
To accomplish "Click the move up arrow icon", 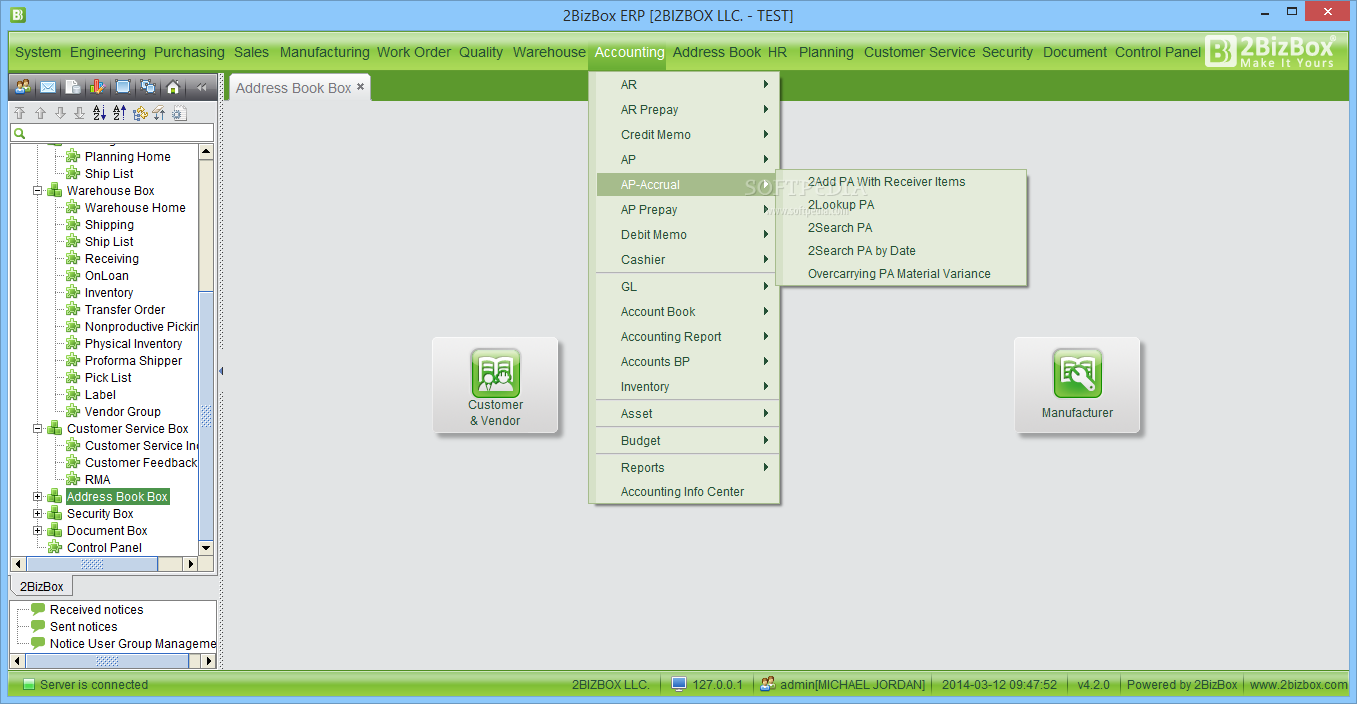I will point(40,113).
